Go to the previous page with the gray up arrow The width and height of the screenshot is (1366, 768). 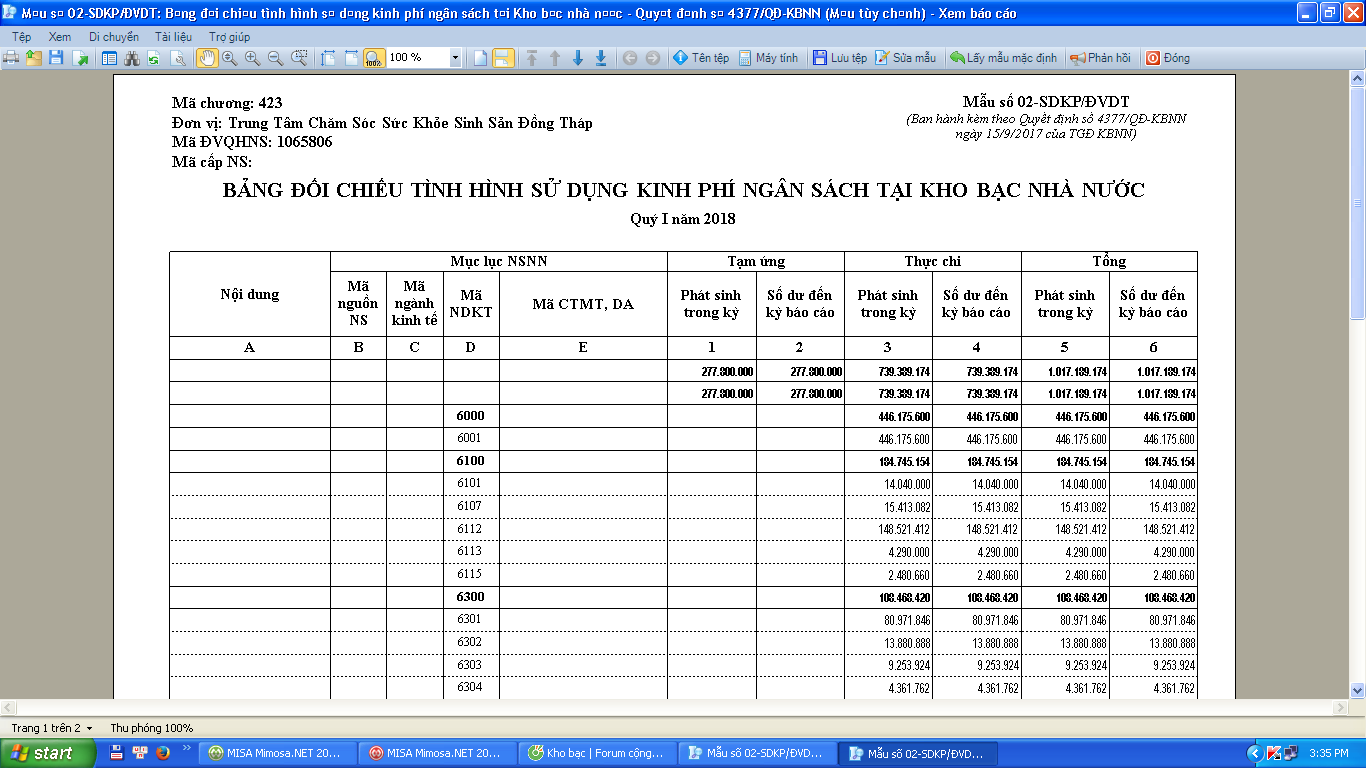click(555, 58)
